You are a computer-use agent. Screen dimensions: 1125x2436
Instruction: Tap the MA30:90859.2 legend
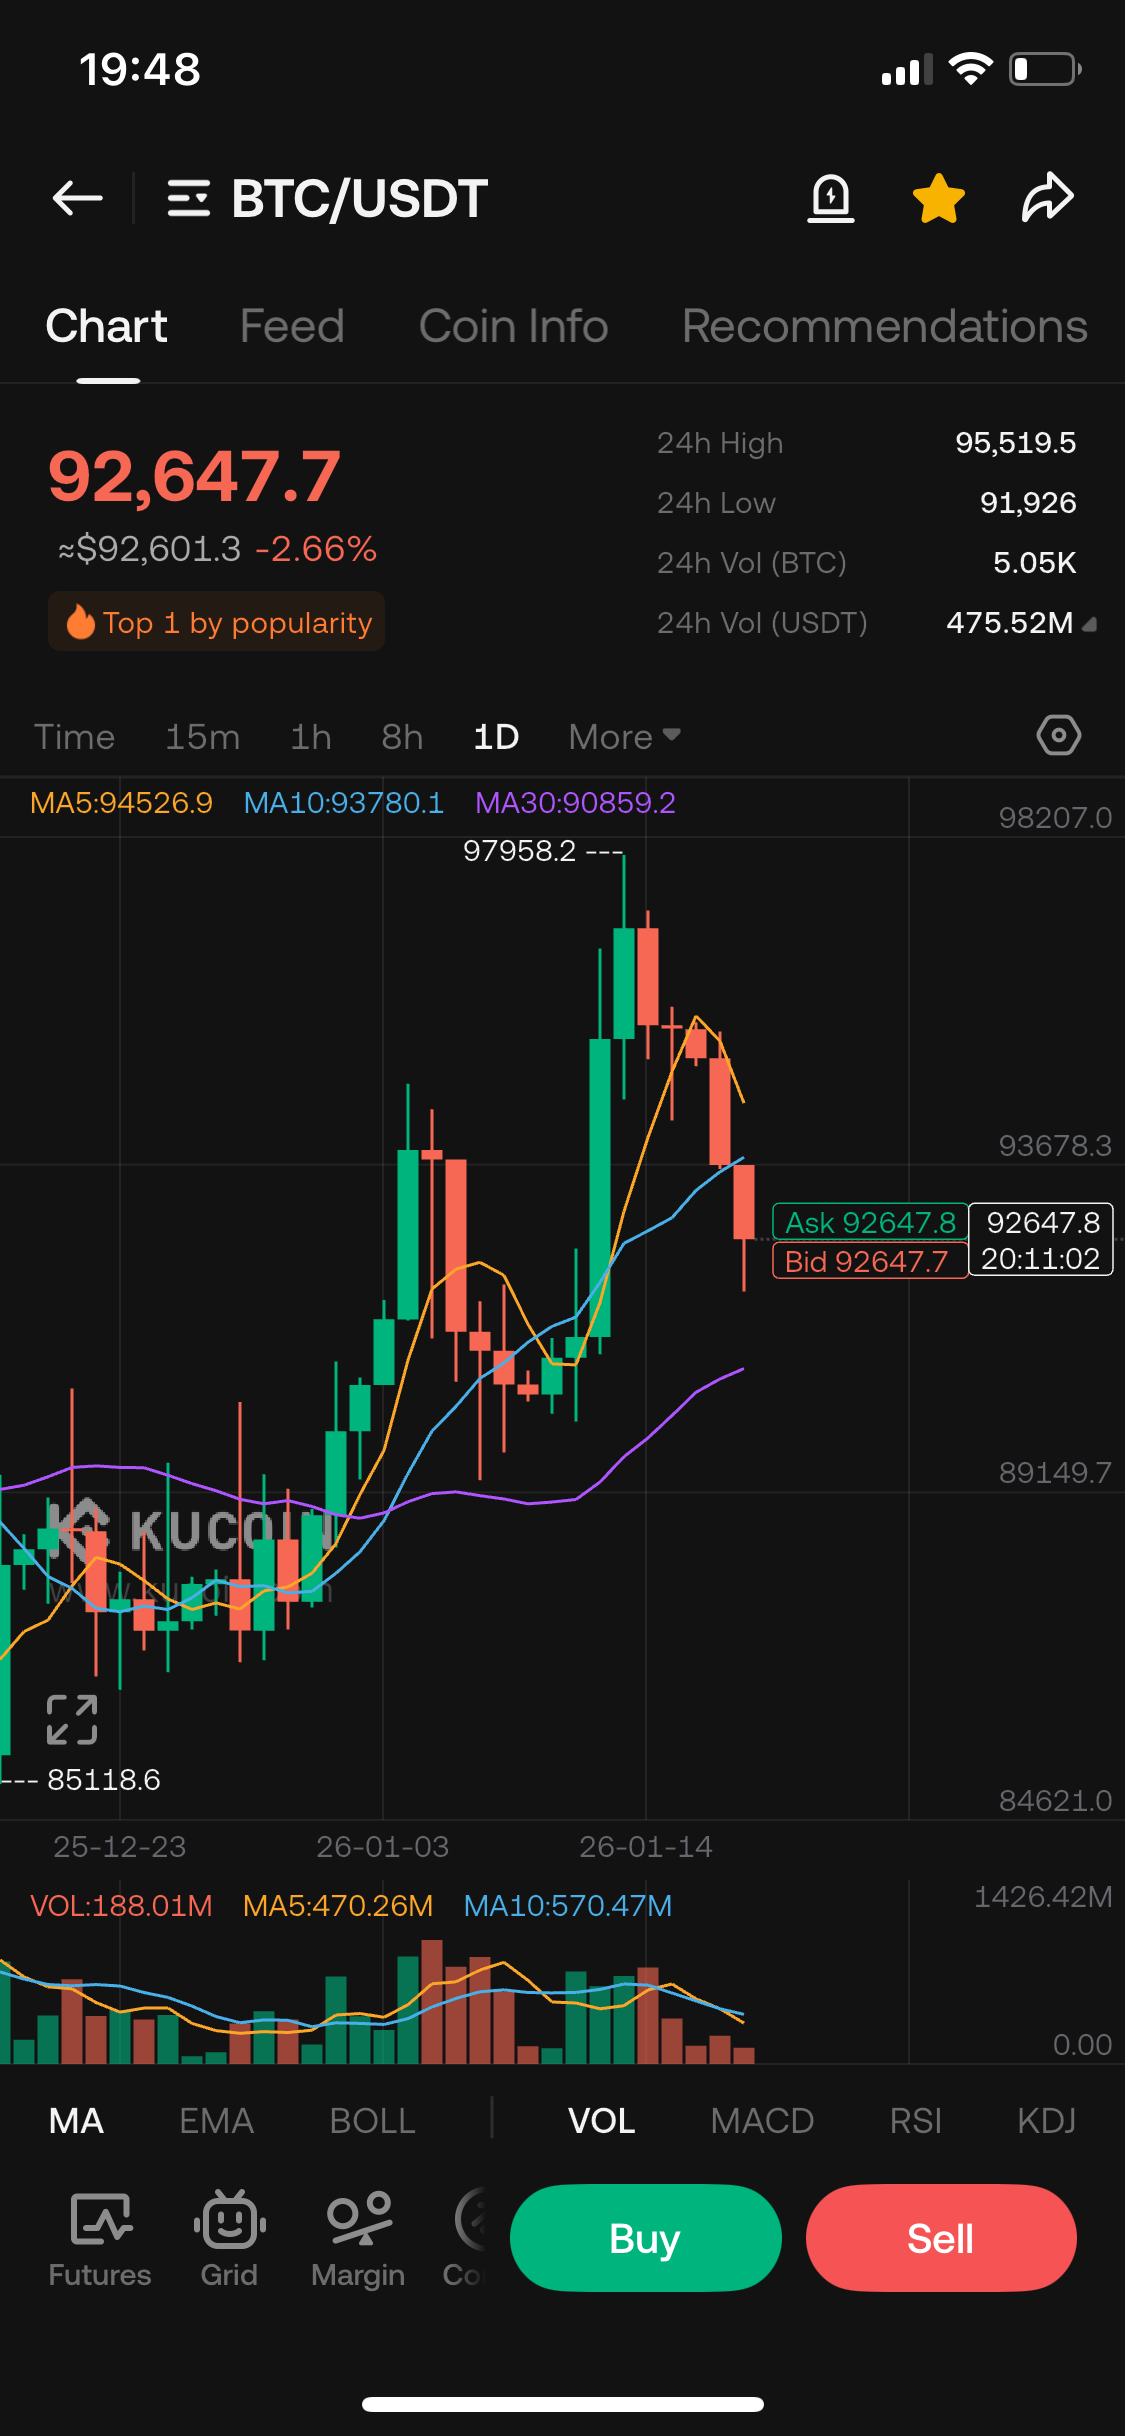575,803
